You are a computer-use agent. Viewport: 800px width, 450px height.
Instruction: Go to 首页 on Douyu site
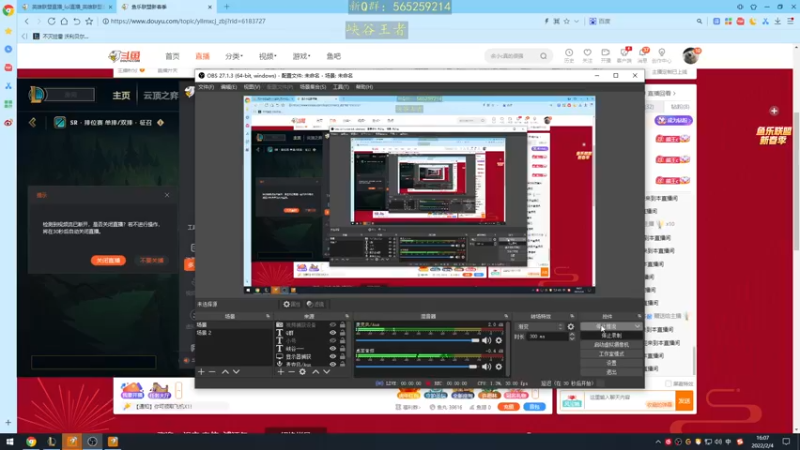tap(172, 56)
